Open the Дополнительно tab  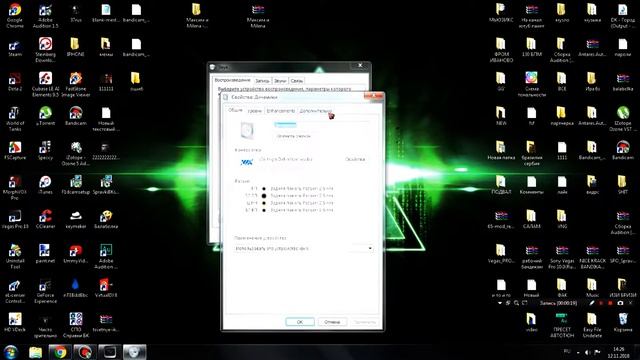(315, 111)
